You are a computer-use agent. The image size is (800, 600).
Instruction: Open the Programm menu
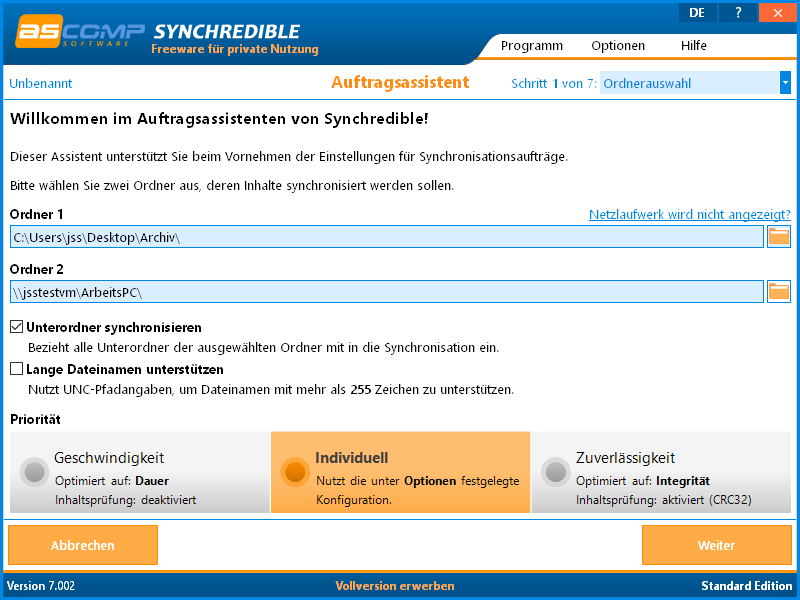532,45
